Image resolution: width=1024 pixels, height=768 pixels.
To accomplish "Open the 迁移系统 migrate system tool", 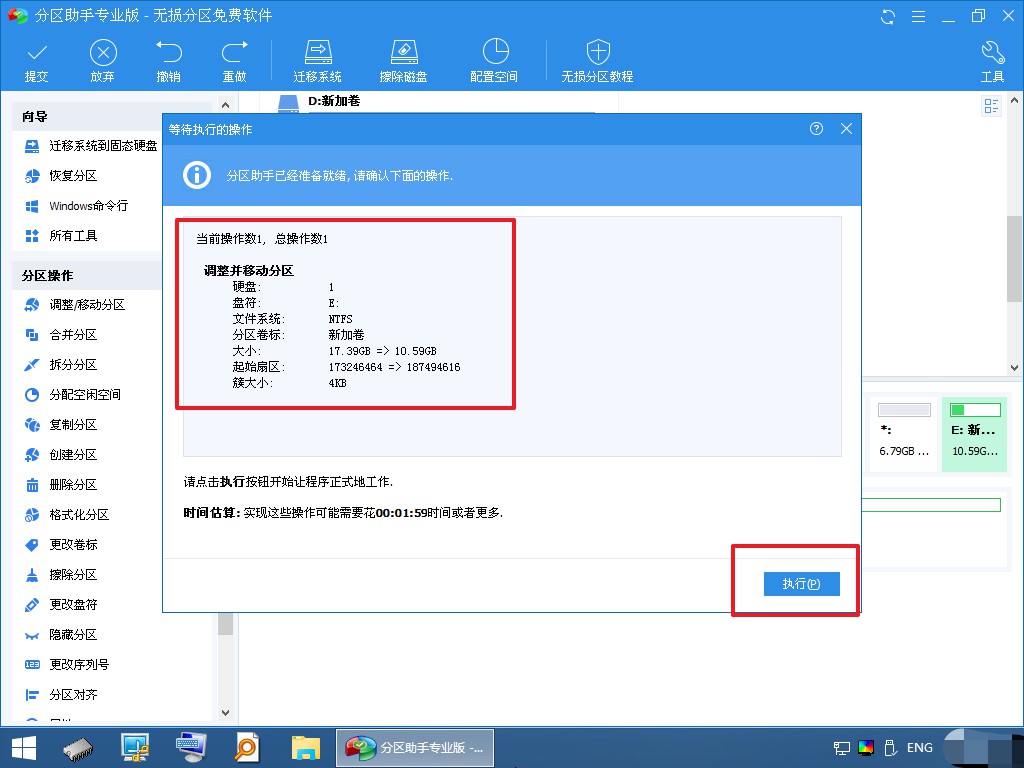I will pyautogui.click(x=317, y=61).
